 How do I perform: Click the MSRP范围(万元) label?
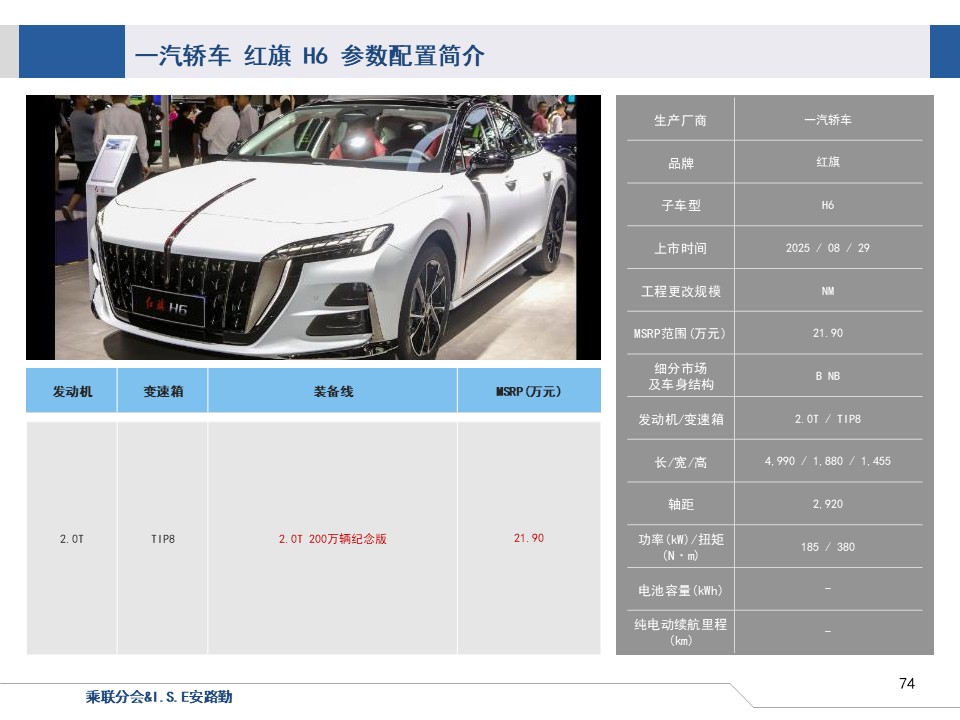pyautogui.click(x=680, y=334)
